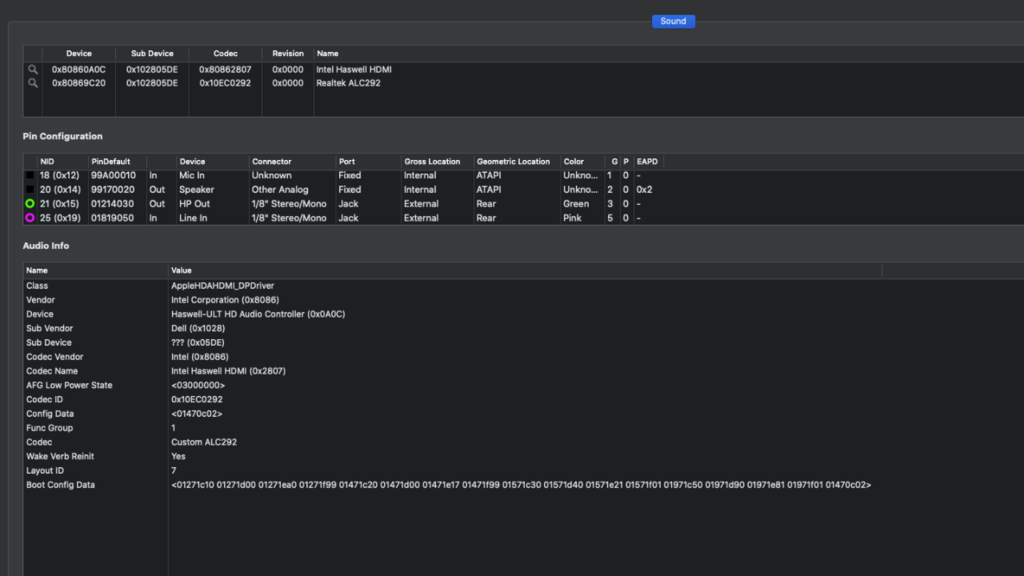This screenshot has width=1024, height=576.
Task: Click the Revision column header
Action: 288,54
